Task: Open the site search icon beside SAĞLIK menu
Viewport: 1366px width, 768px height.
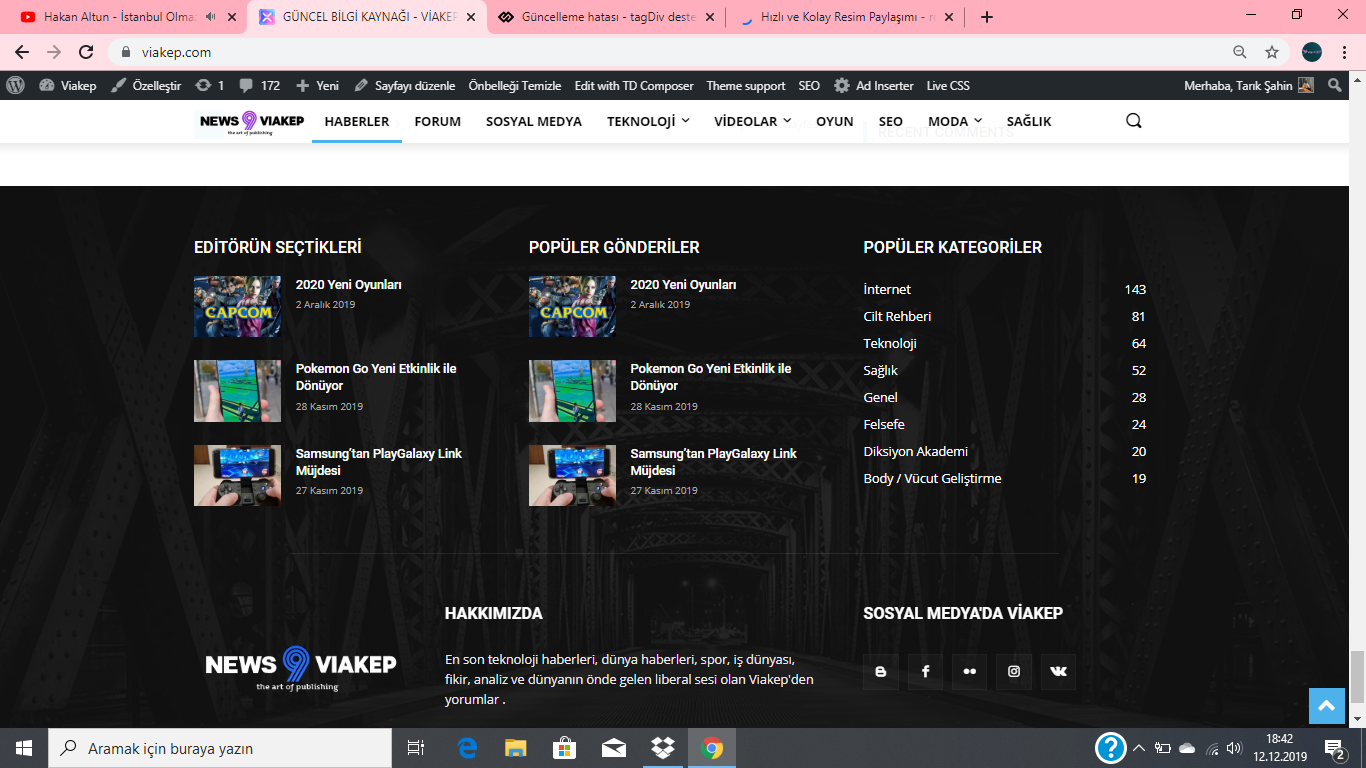Action: [x=1133, y=121]
